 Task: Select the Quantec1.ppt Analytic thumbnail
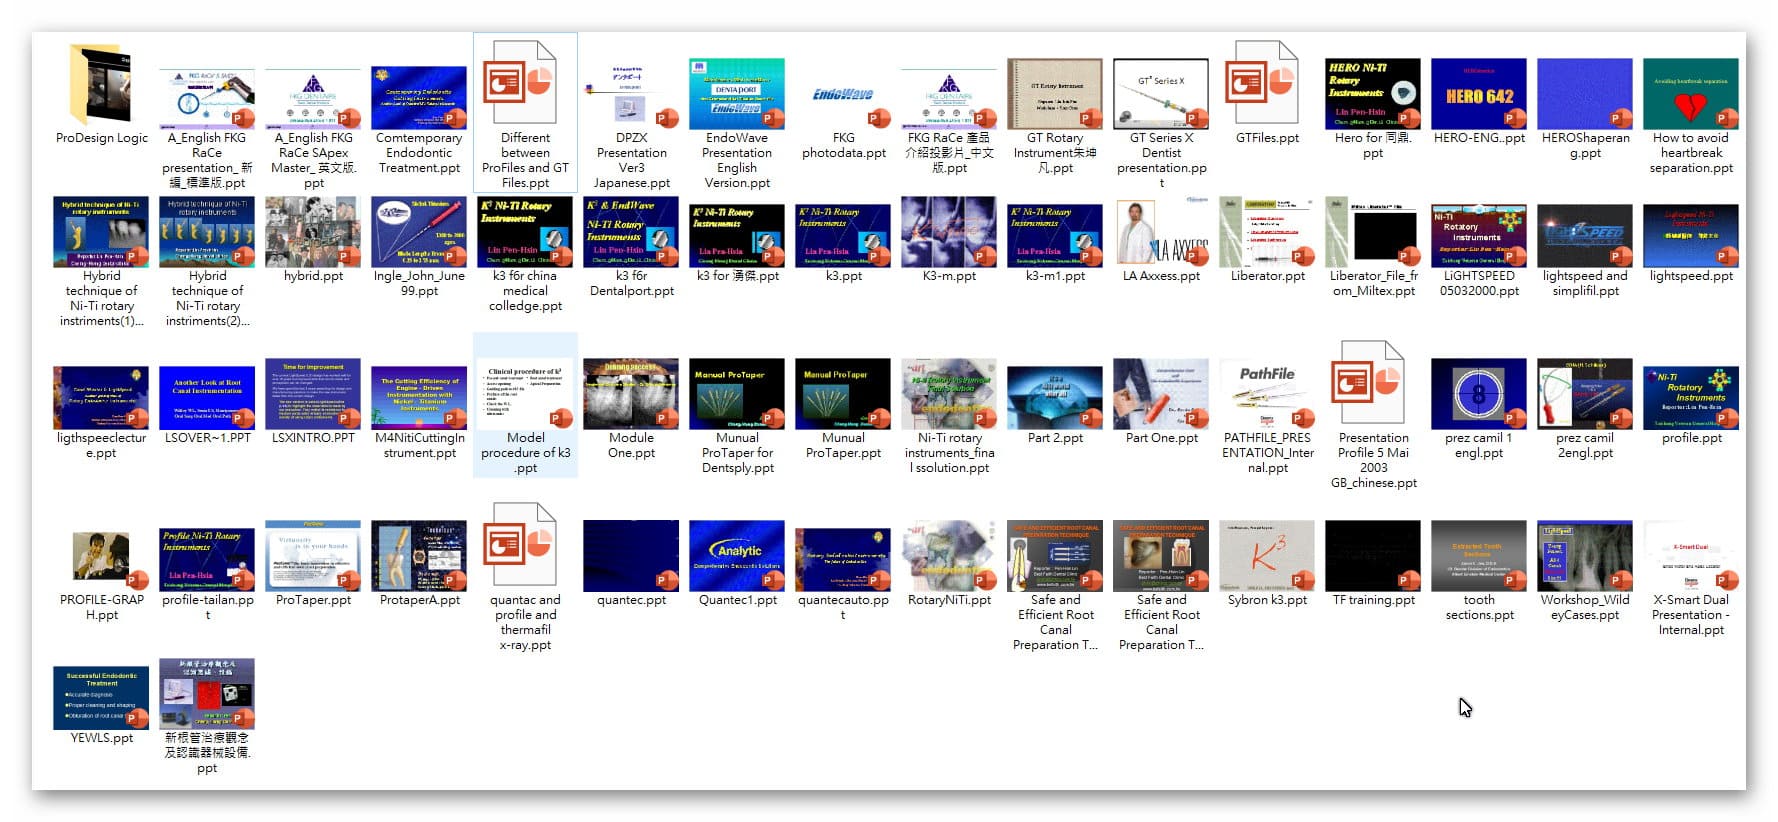[737, 555]
